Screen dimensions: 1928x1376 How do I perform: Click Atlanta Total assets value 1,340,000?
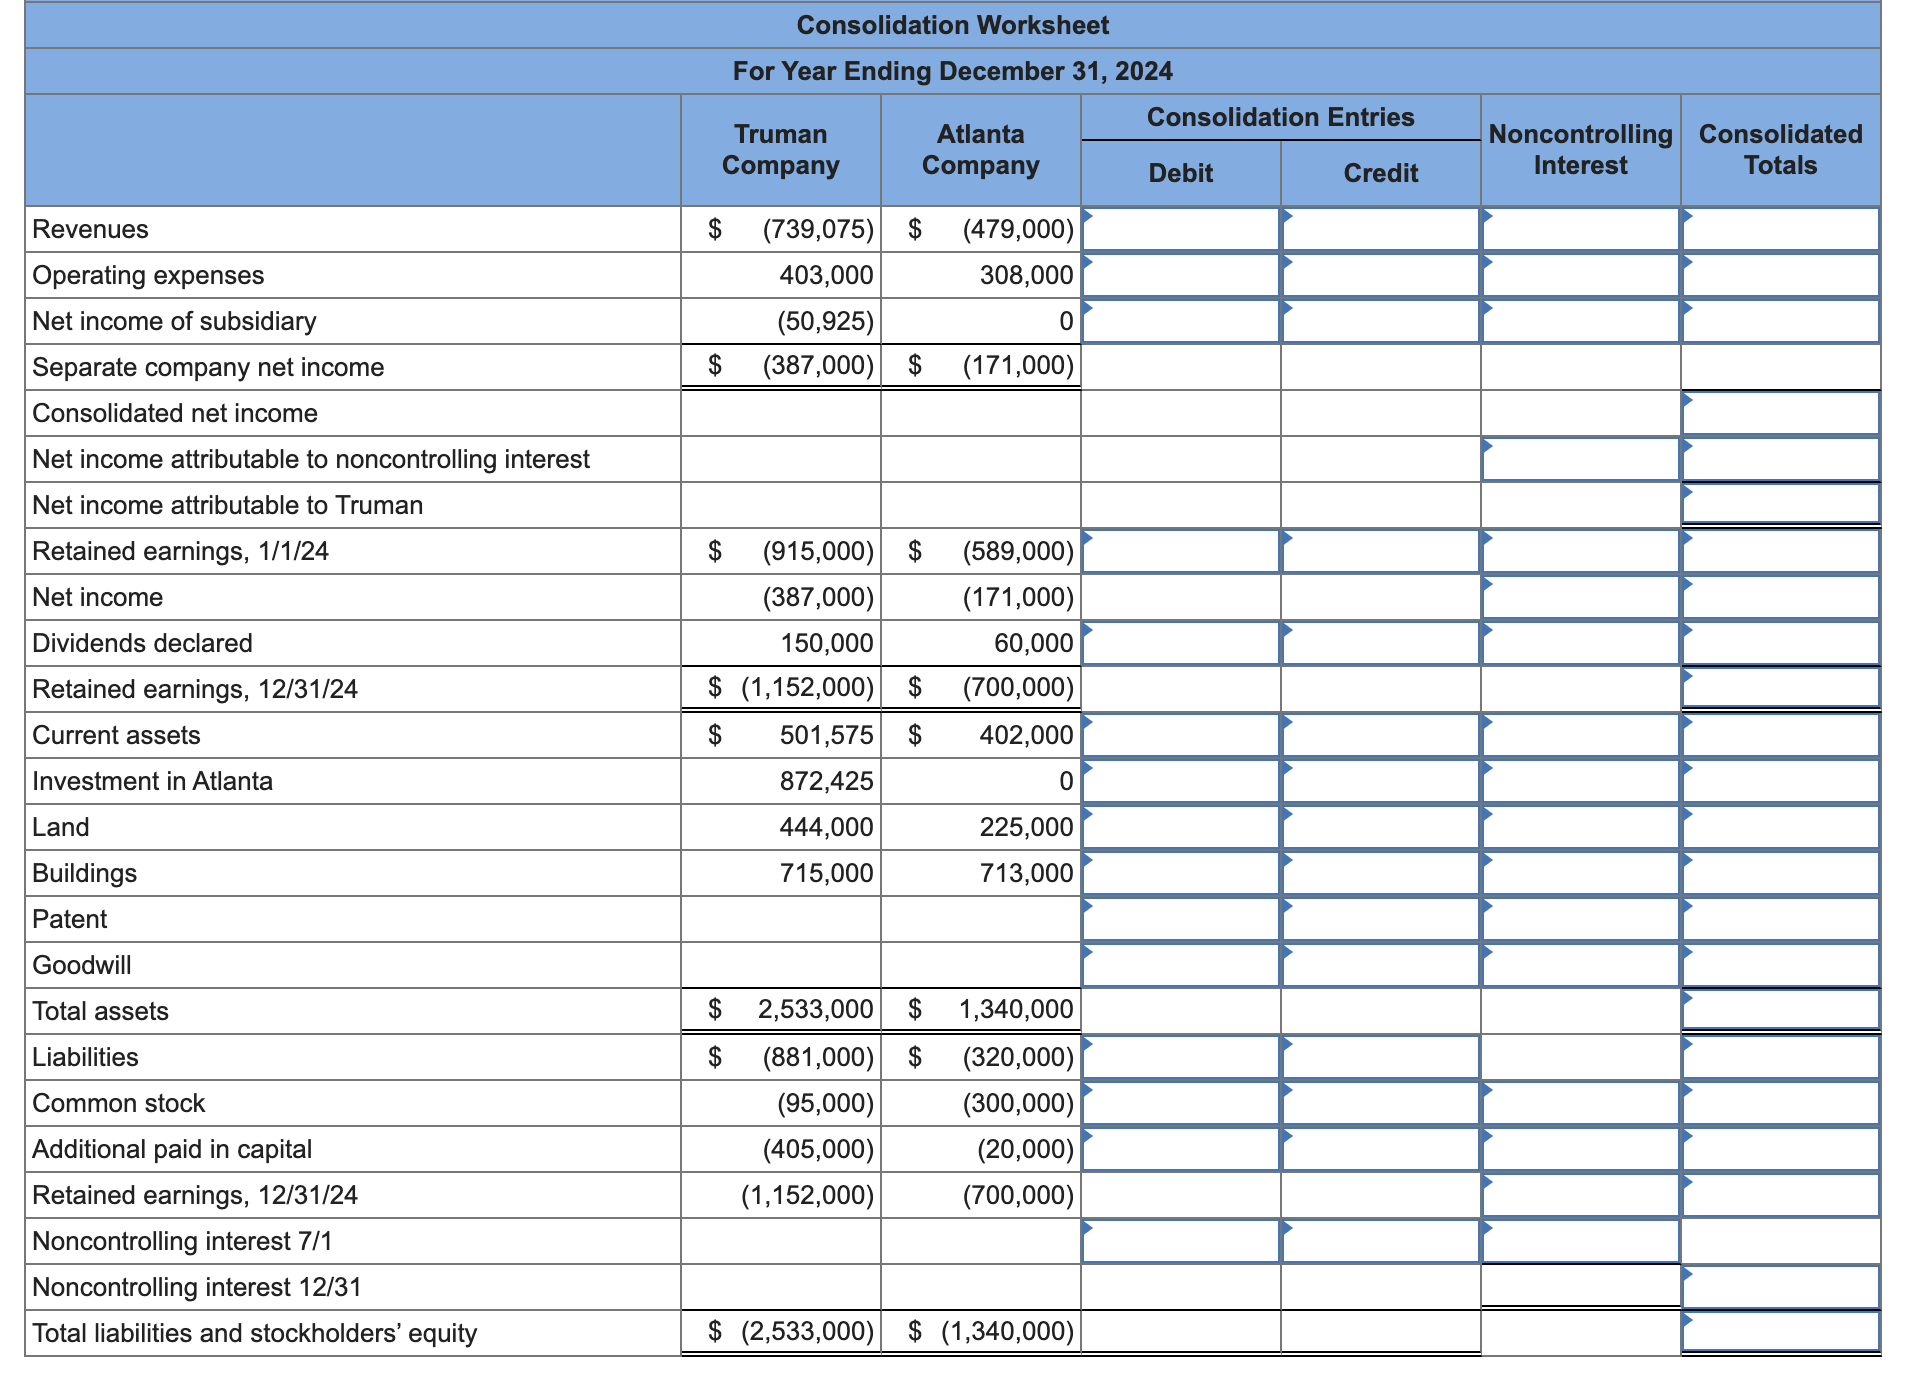coord(1015,1009)
